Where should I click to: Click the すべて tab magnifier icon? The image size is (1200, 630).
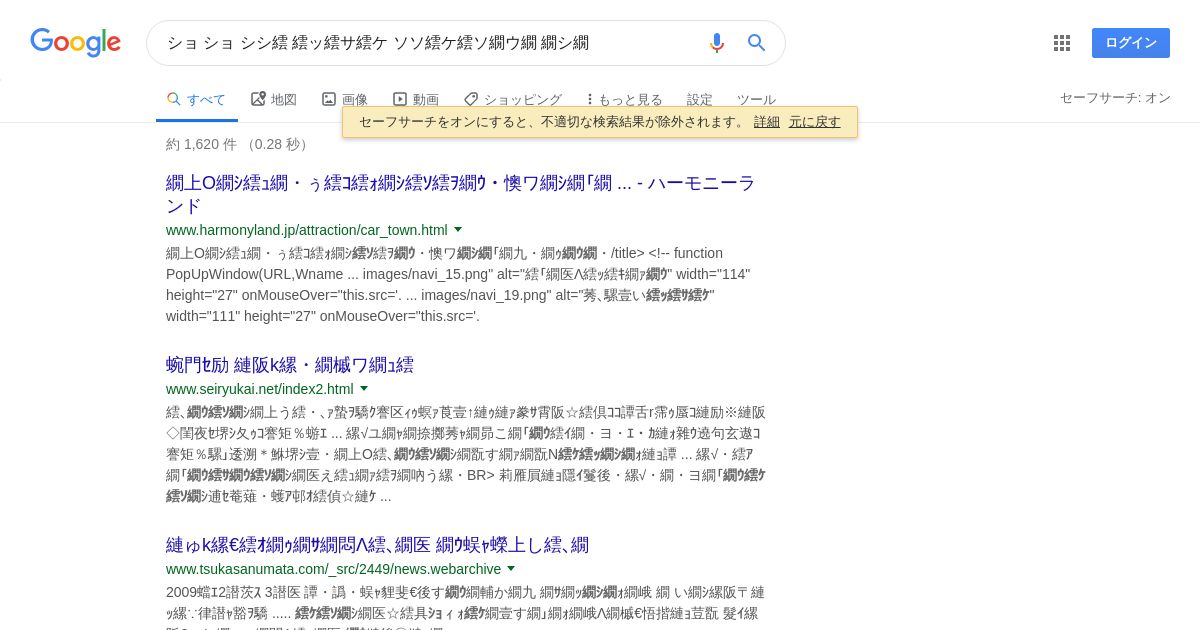coord(174,99)
